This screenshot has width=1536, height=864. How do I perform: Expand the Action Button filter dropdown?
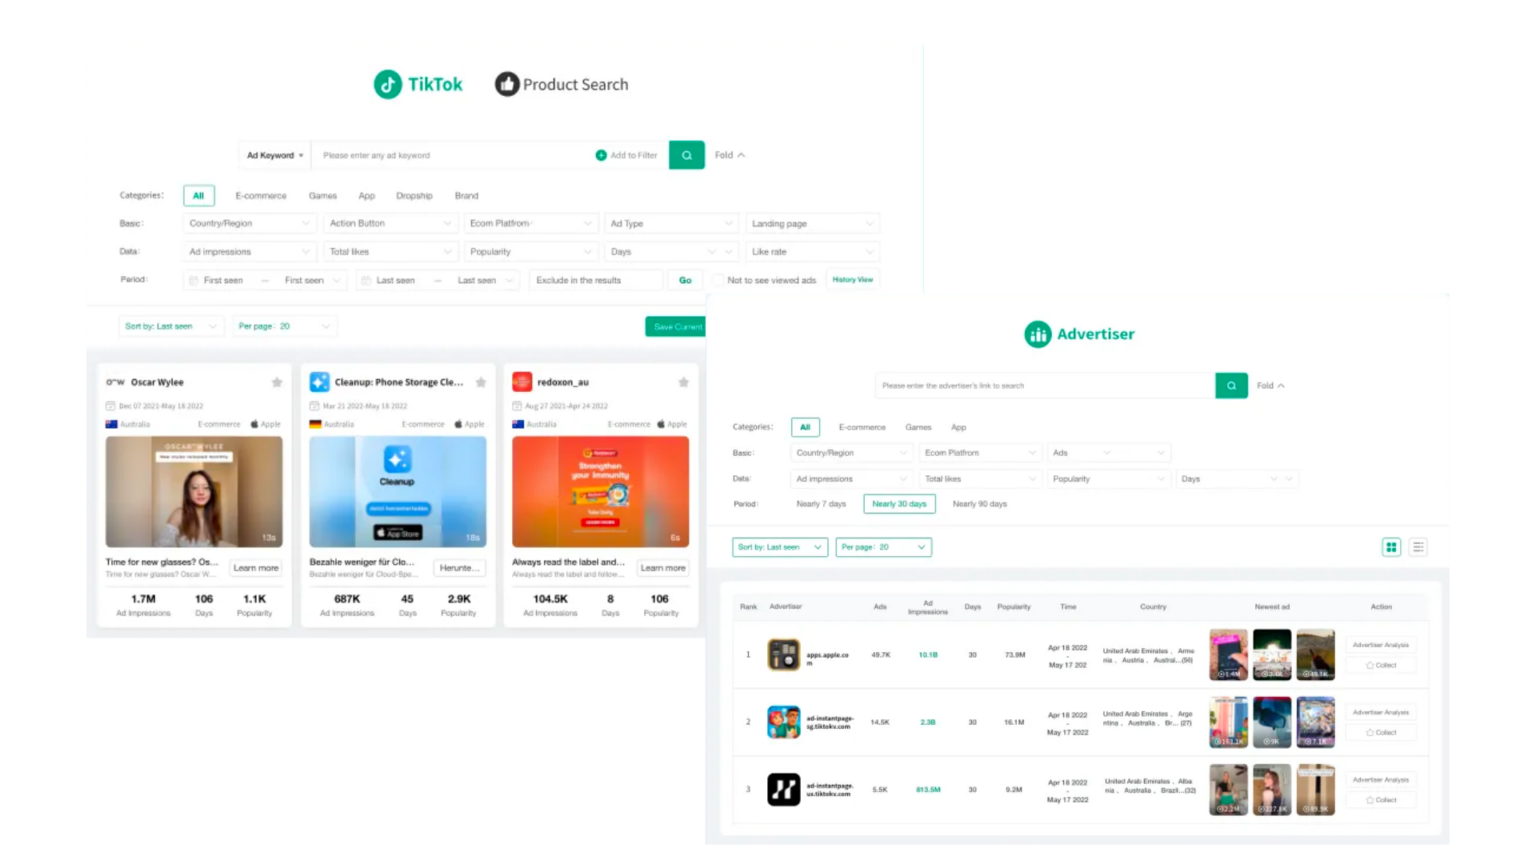tap(389, 224)
